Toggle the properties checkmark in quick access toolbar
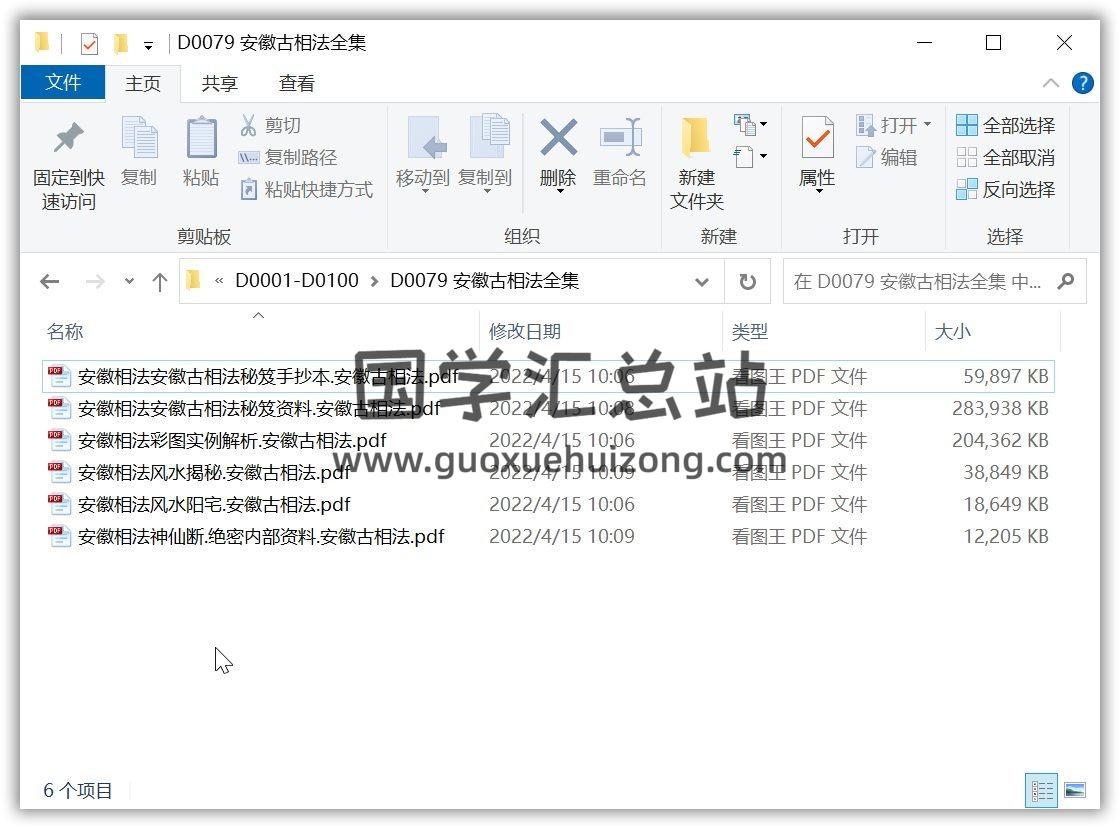The image size is (1120, 829). pos(89,44)
